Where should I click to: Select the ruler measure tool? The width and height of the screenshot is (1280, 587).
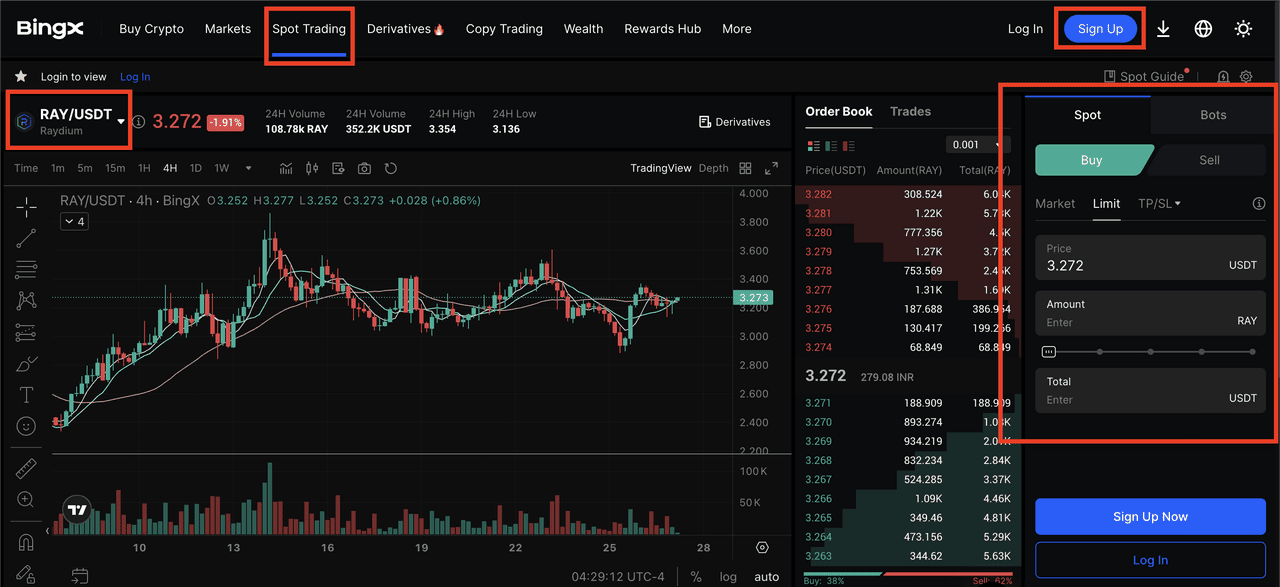pos(27,468)
